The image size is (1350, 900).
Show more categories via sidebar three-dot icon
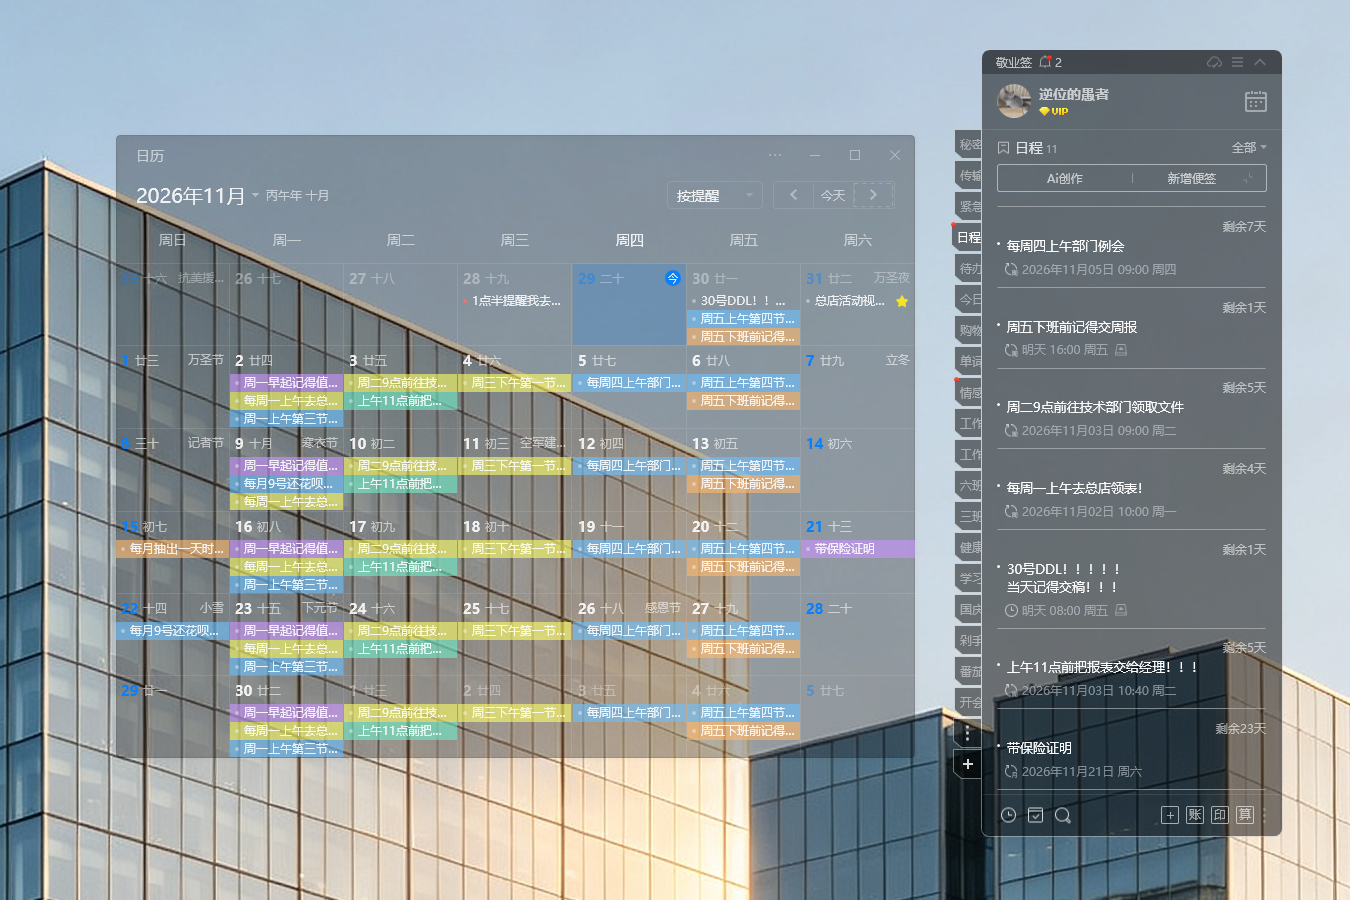click(968, 733)
